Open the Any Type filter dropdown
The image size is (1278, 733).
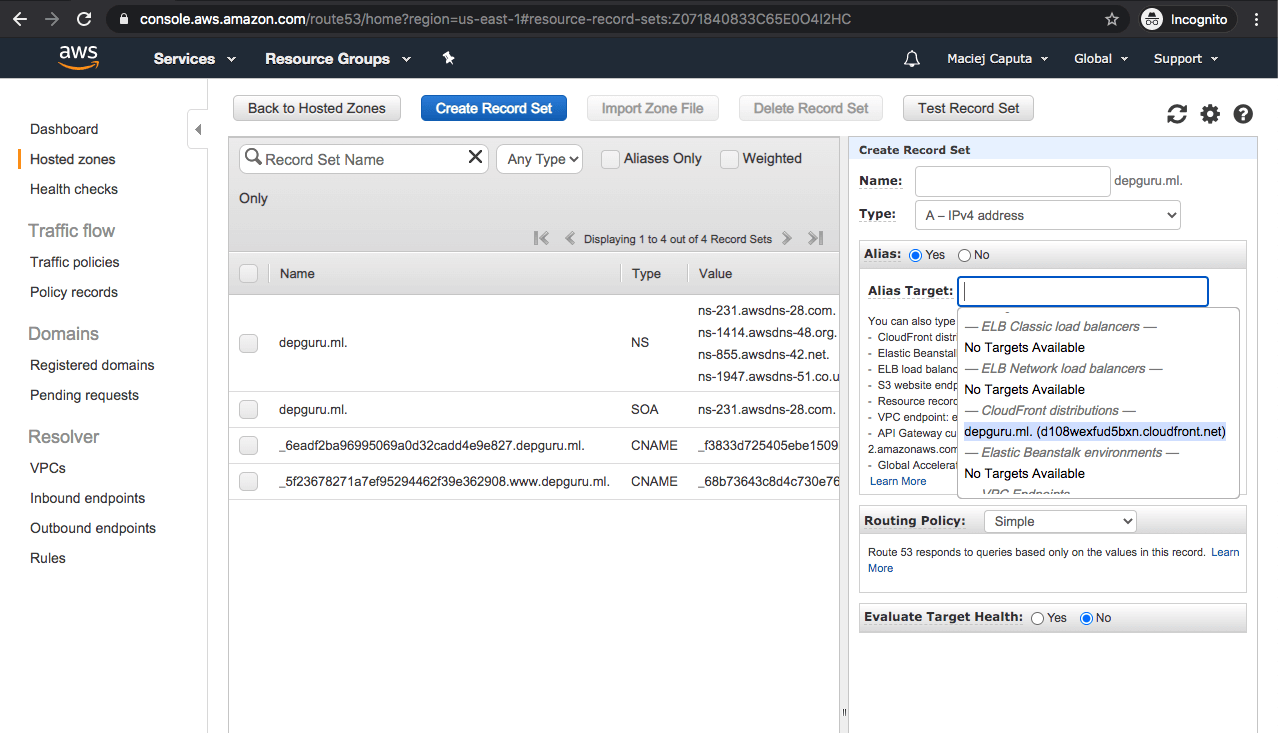[540, 159]
